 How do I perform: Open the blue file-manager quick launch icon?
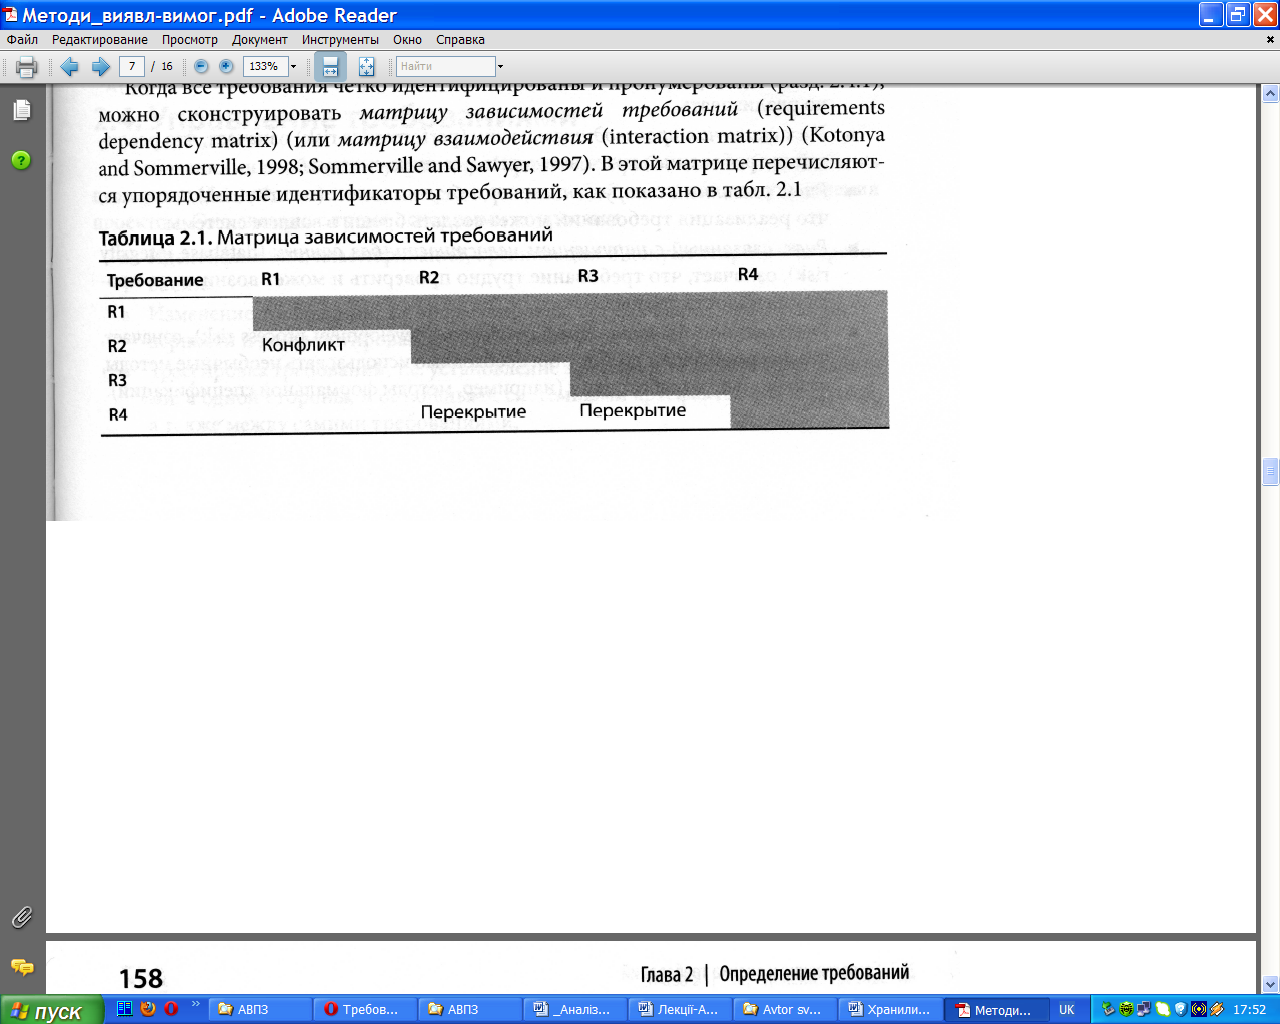coord(125,1009)
